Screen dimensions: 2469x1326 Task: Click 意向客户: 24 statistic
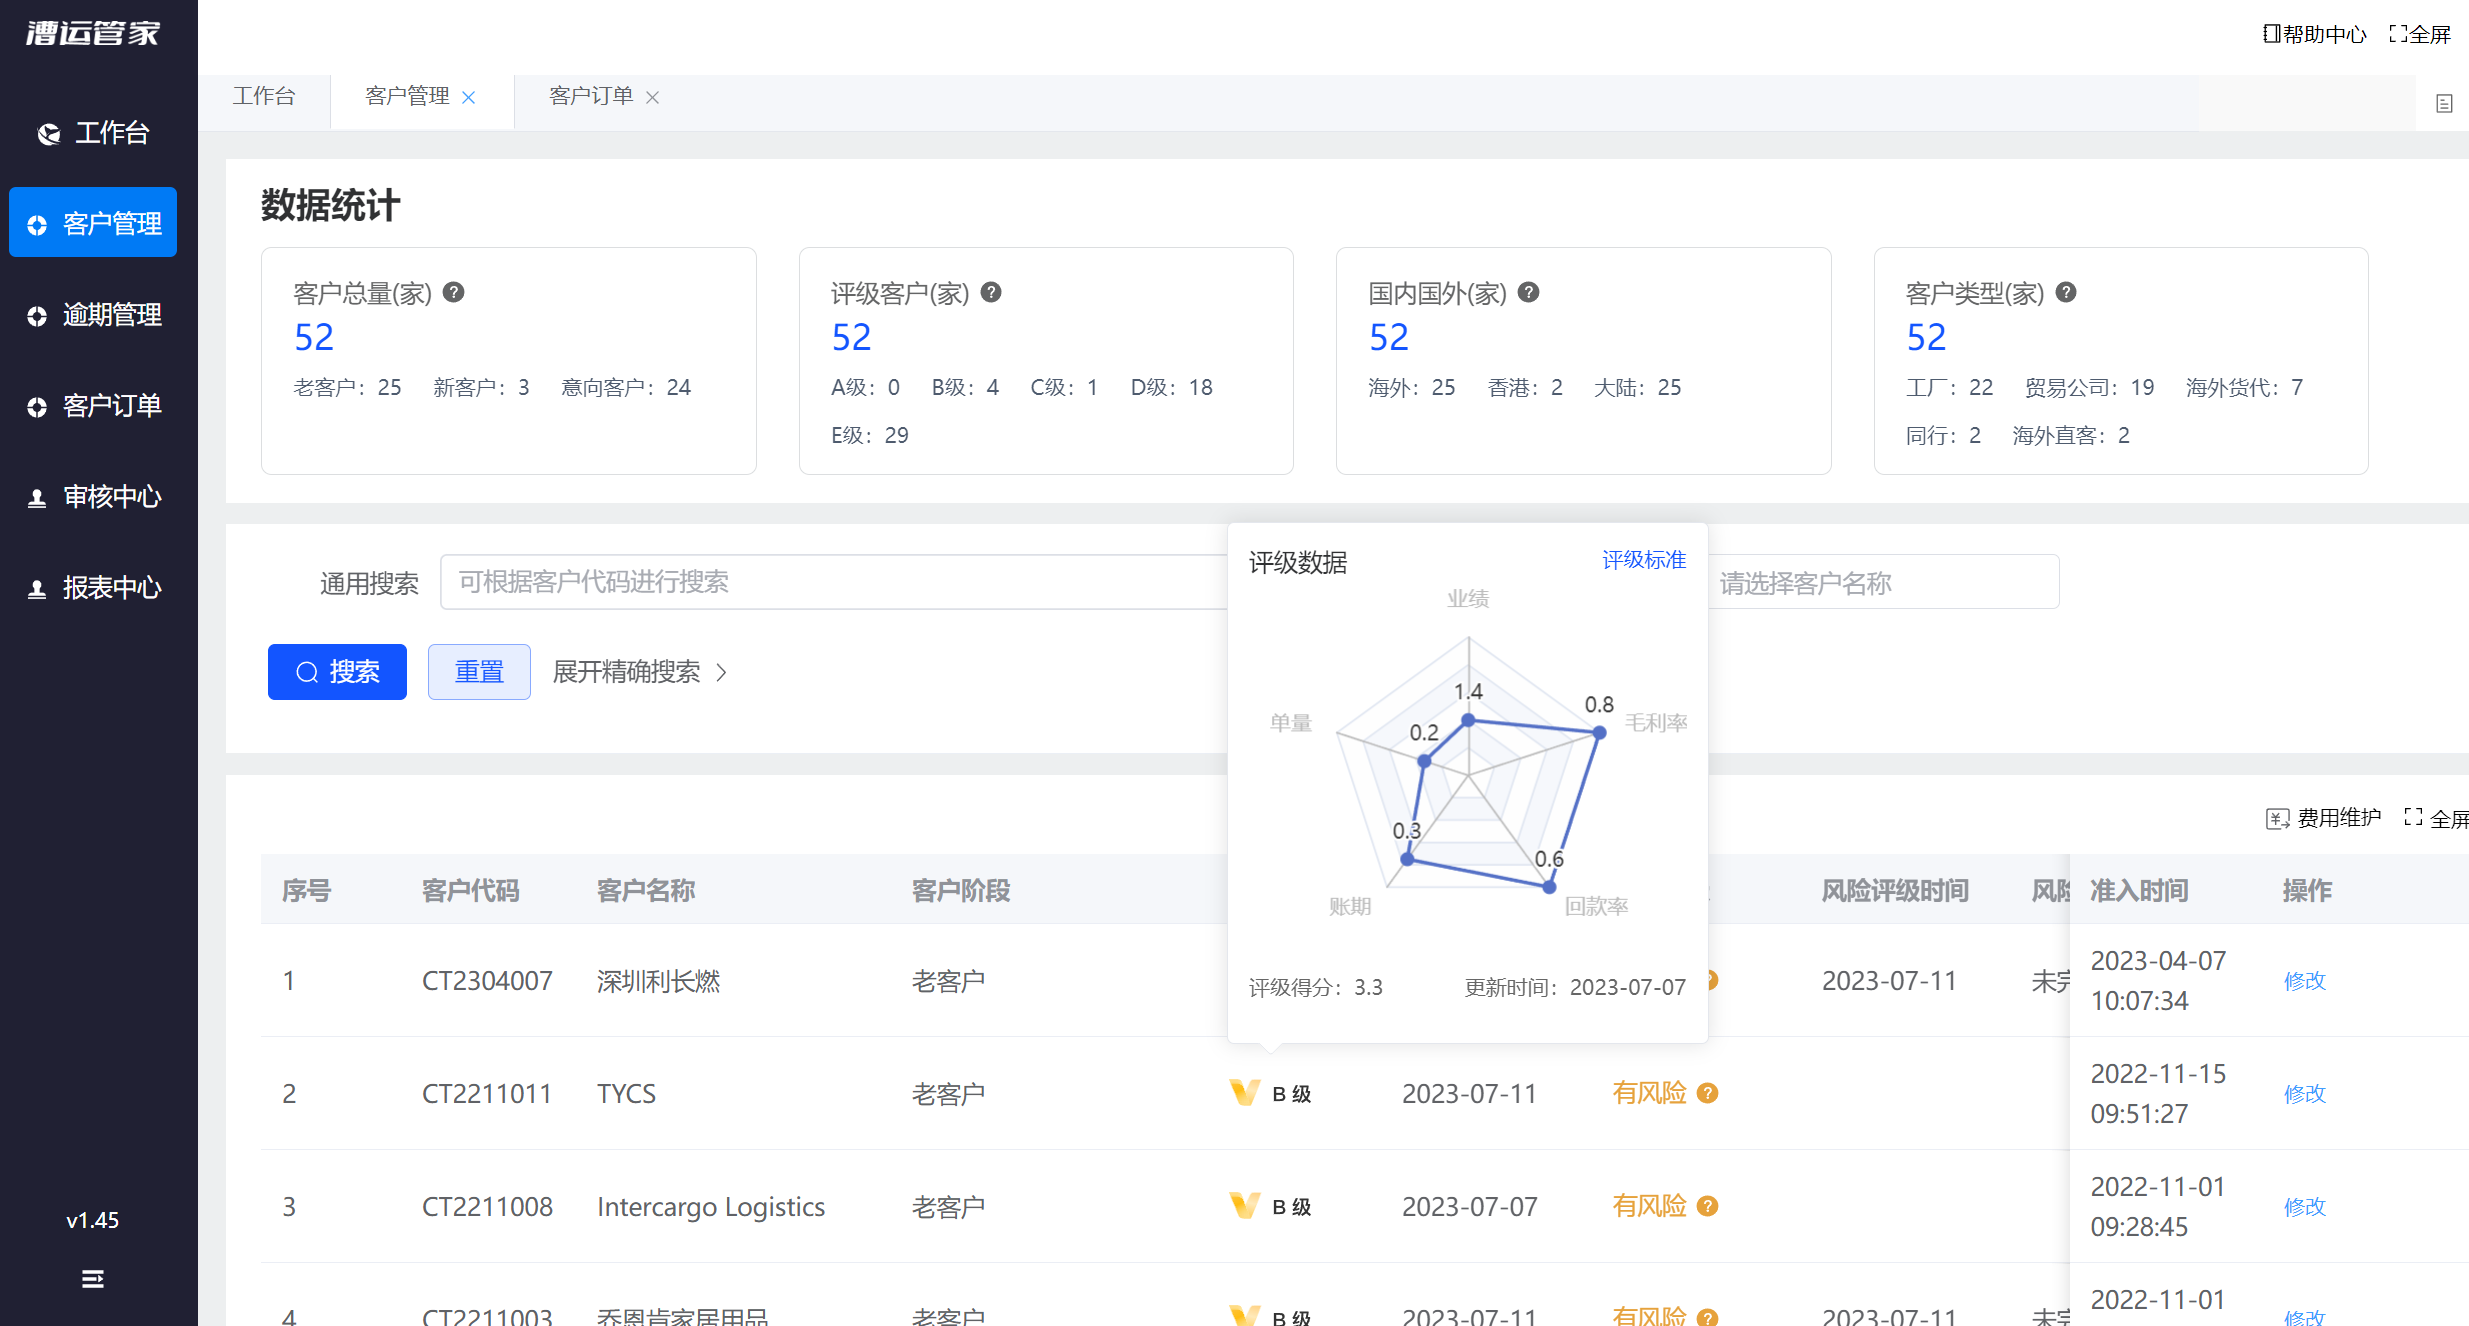(626, 388)
